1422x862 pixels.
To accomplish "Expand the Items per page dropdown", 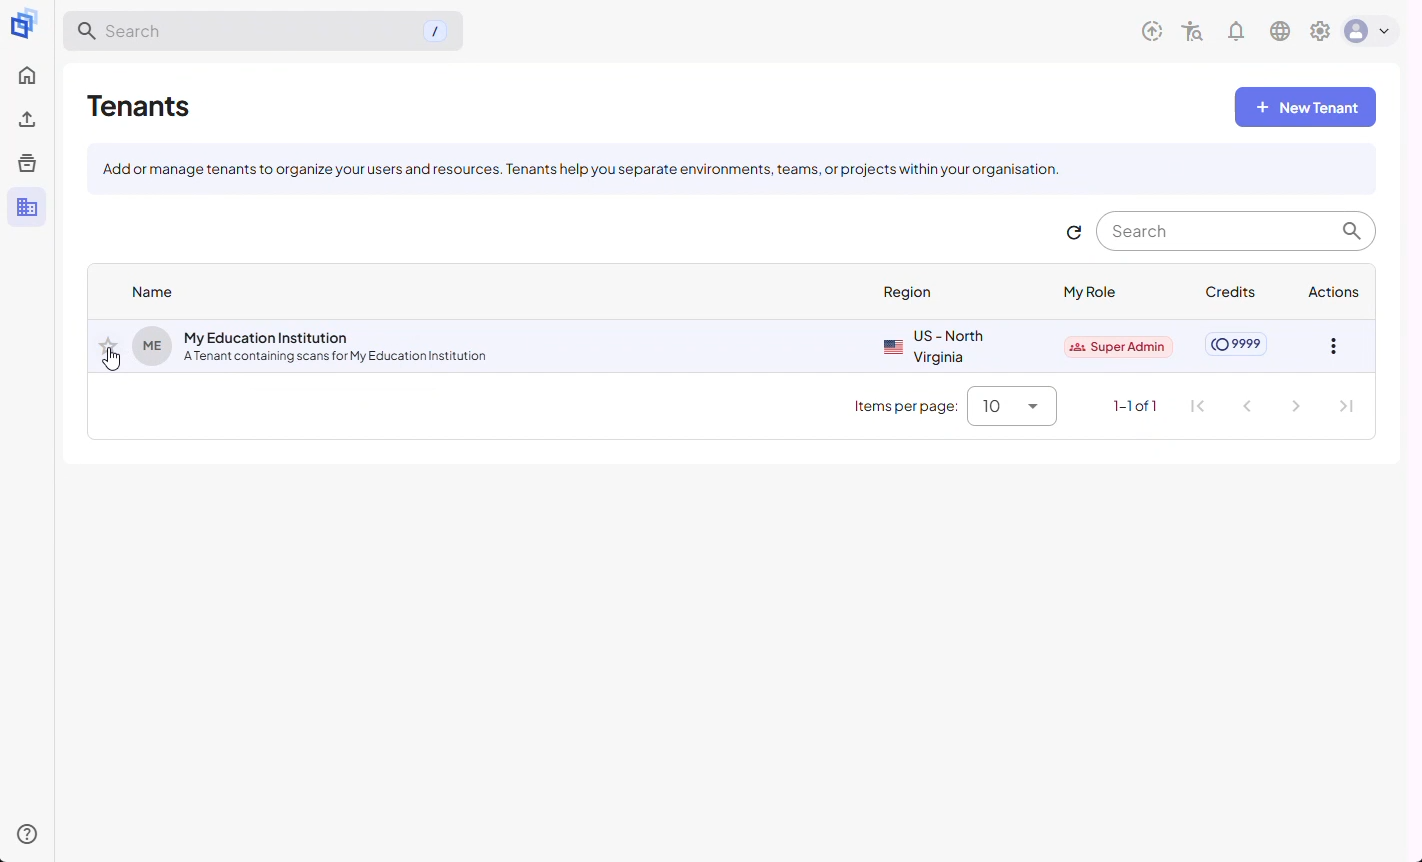I will (1012, 407).
